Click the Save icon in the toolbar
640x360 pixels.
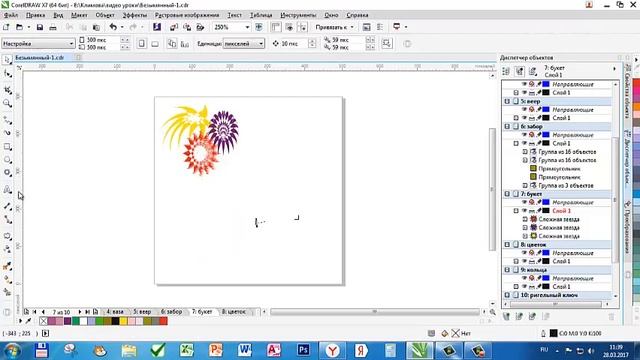click(x=40, y=27)
